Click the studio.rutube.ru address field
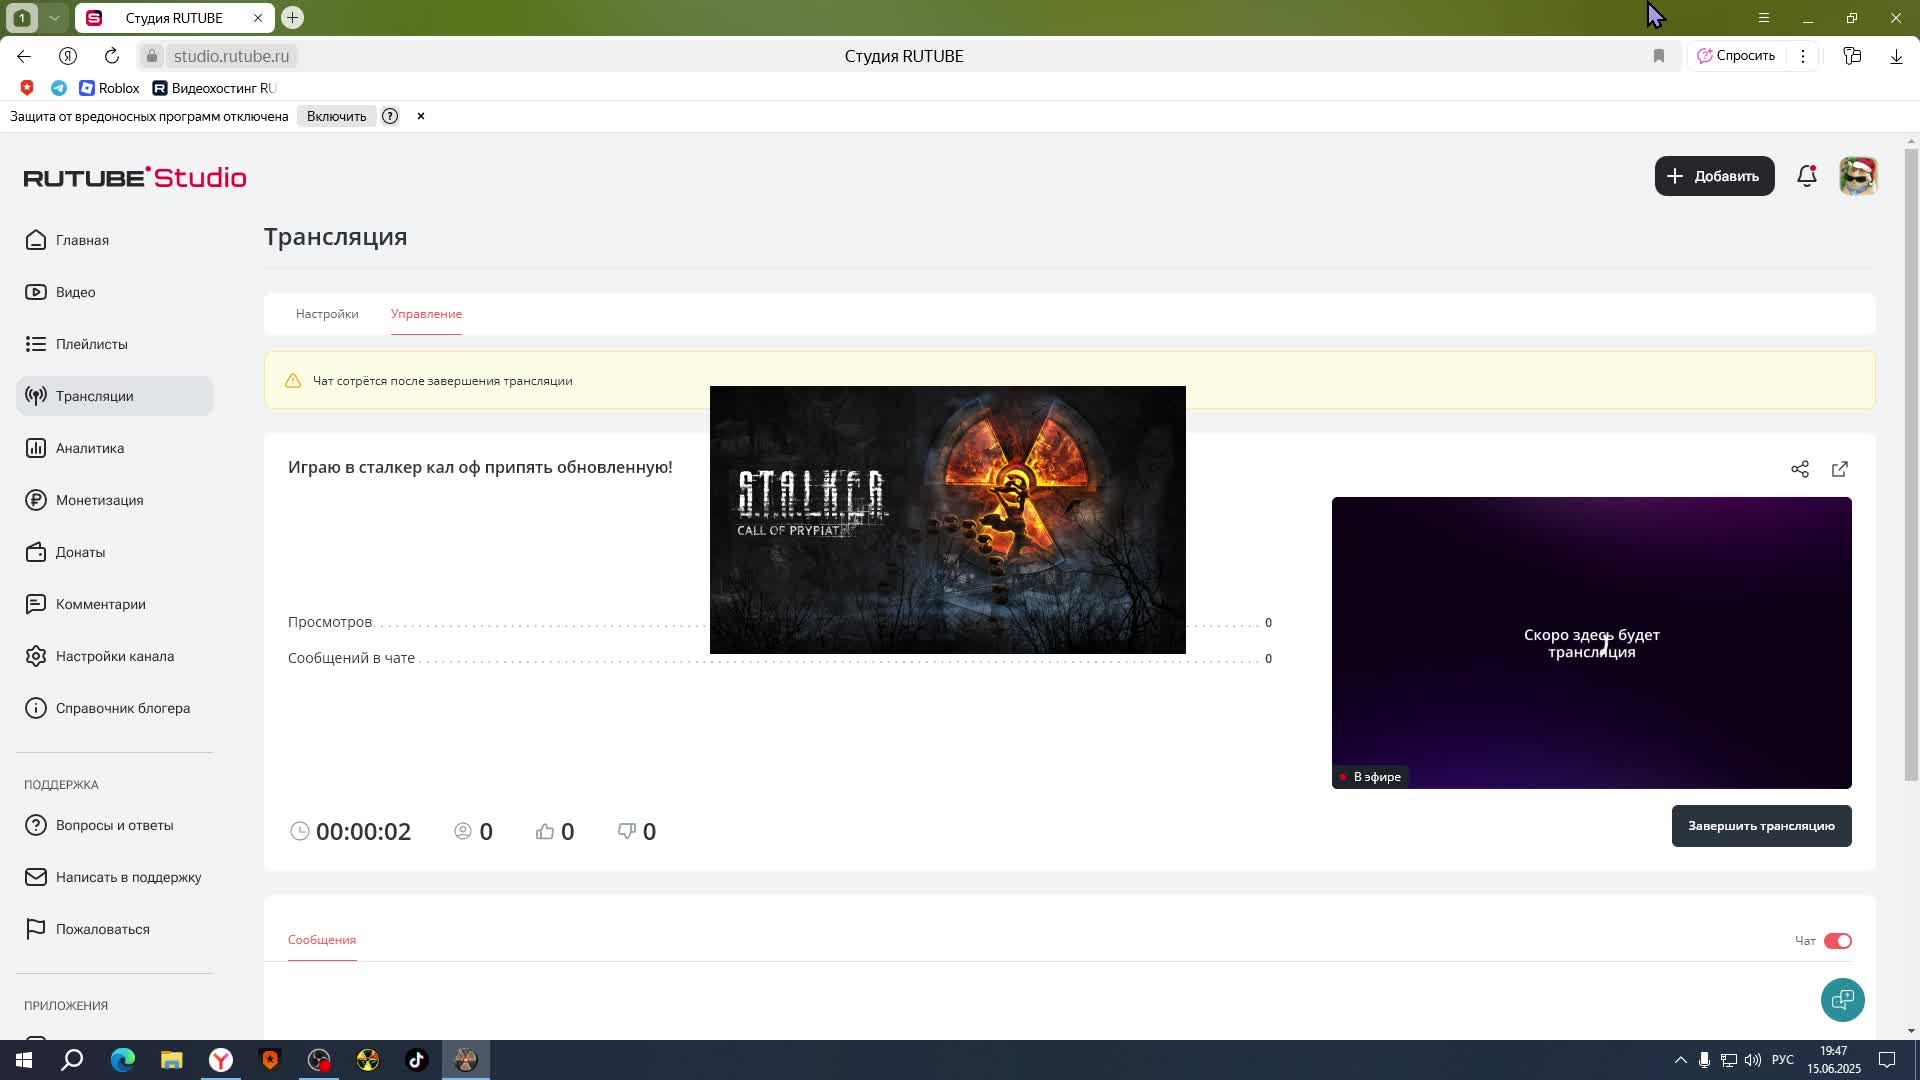 point(231,56)
